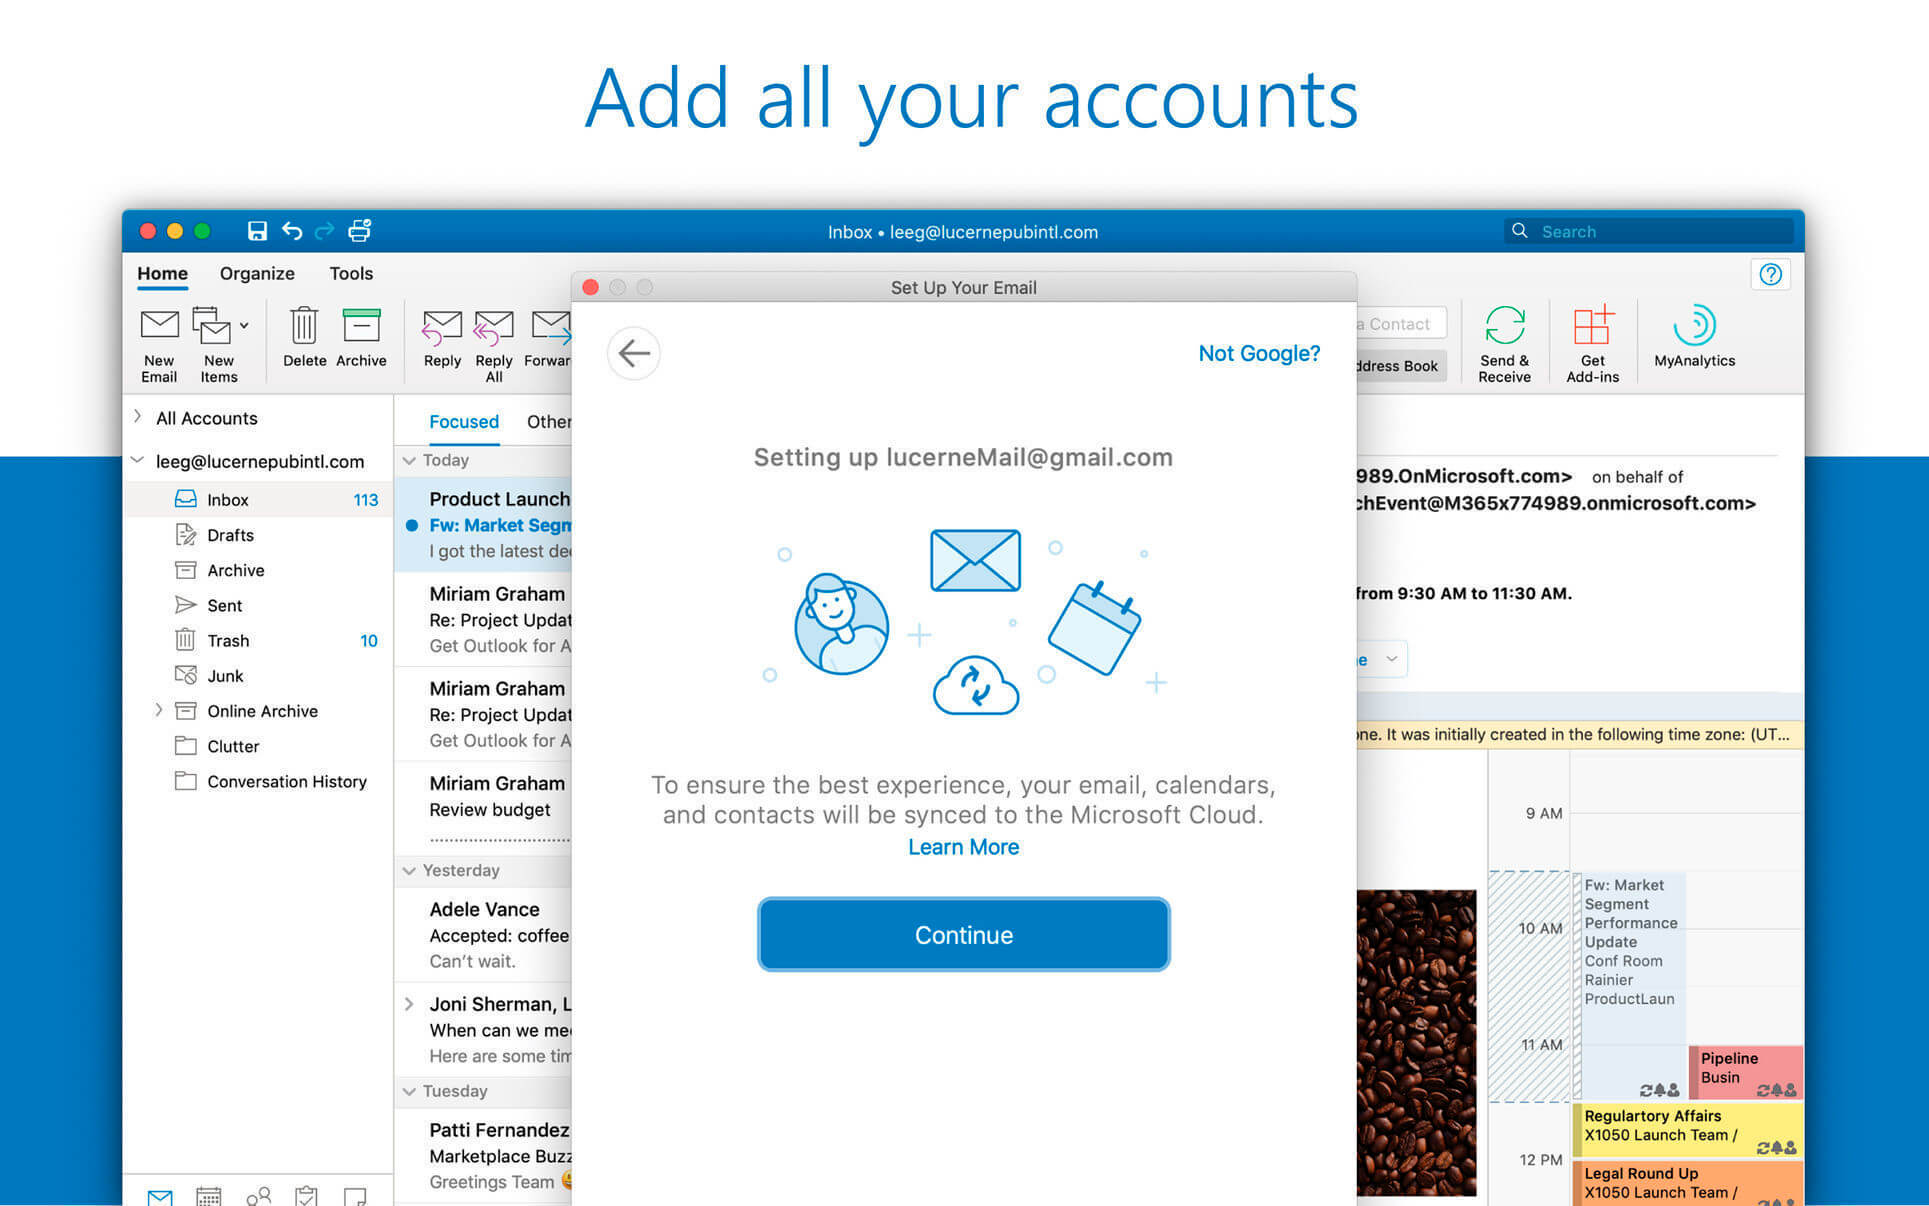Click the Not Google? link
Screen dimensions: 1929x1206
pos(1258,353)
